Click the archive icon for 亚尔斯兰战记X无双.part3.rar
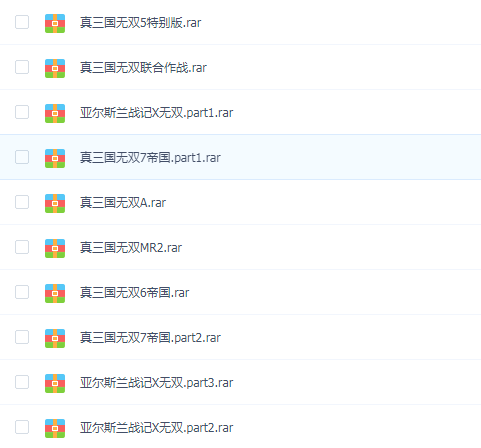This screenshot has height=448, width=481. tap(55, 383)
